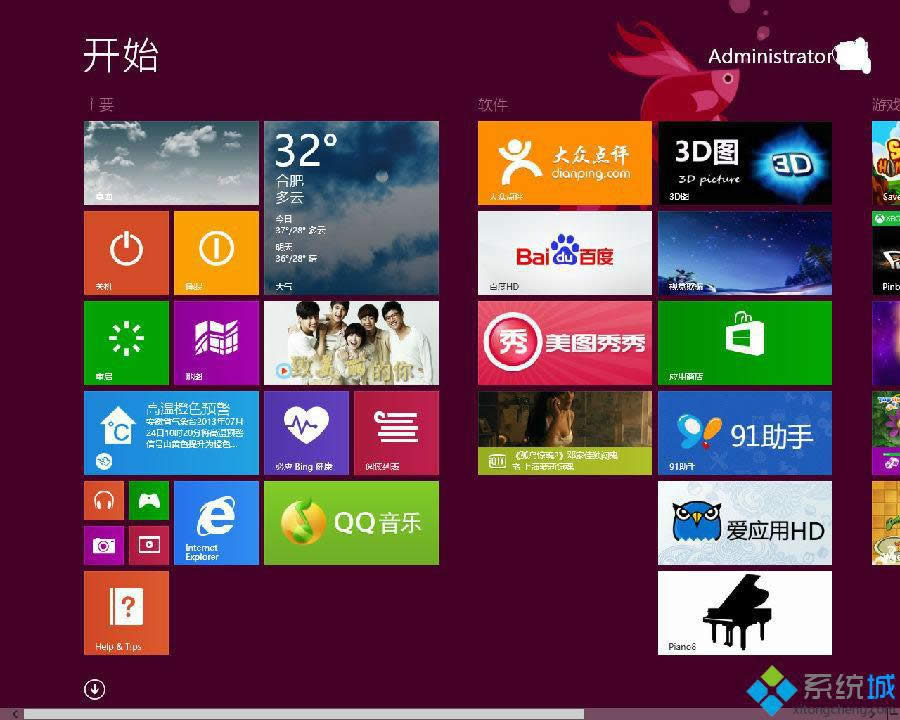Launch the Bing Health heart tile

(306, 432)
